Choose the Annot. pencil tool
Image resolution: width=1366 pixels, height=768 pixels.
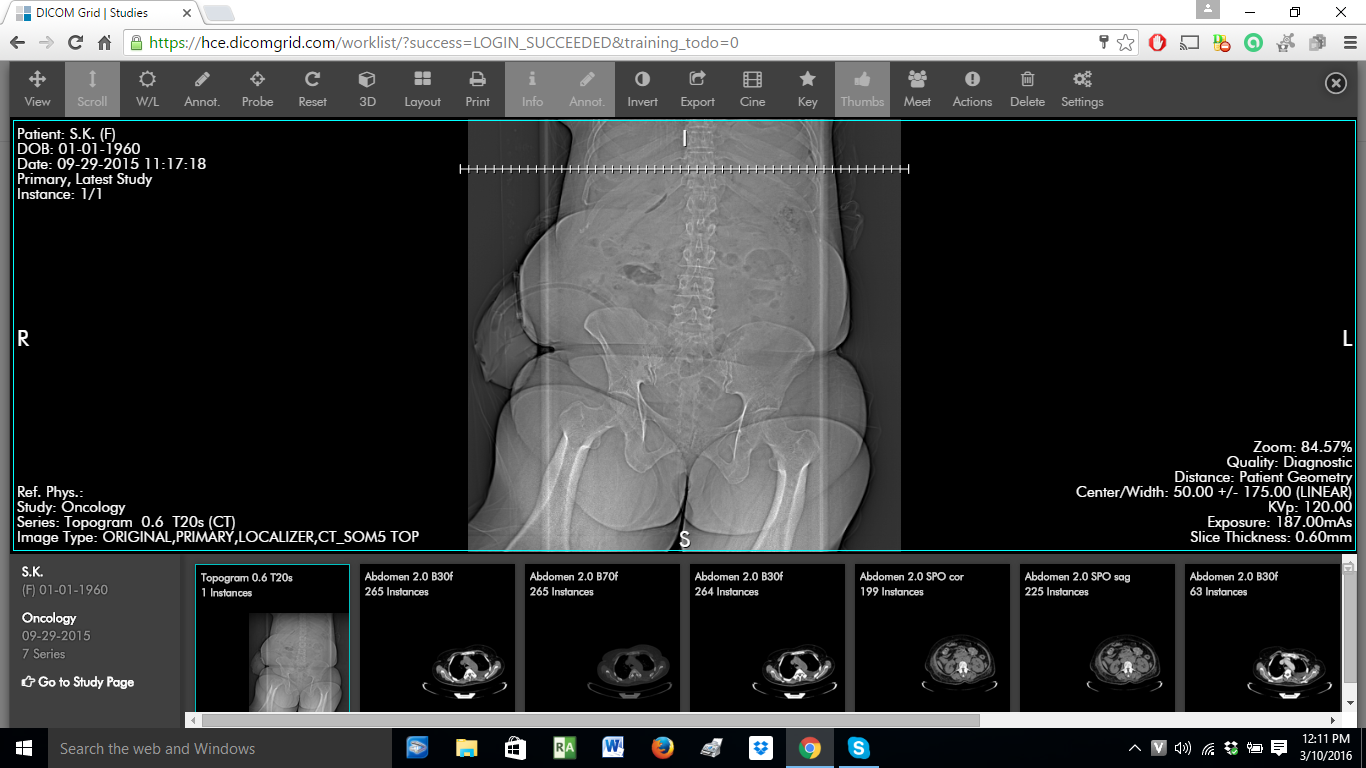pos(202,89)
